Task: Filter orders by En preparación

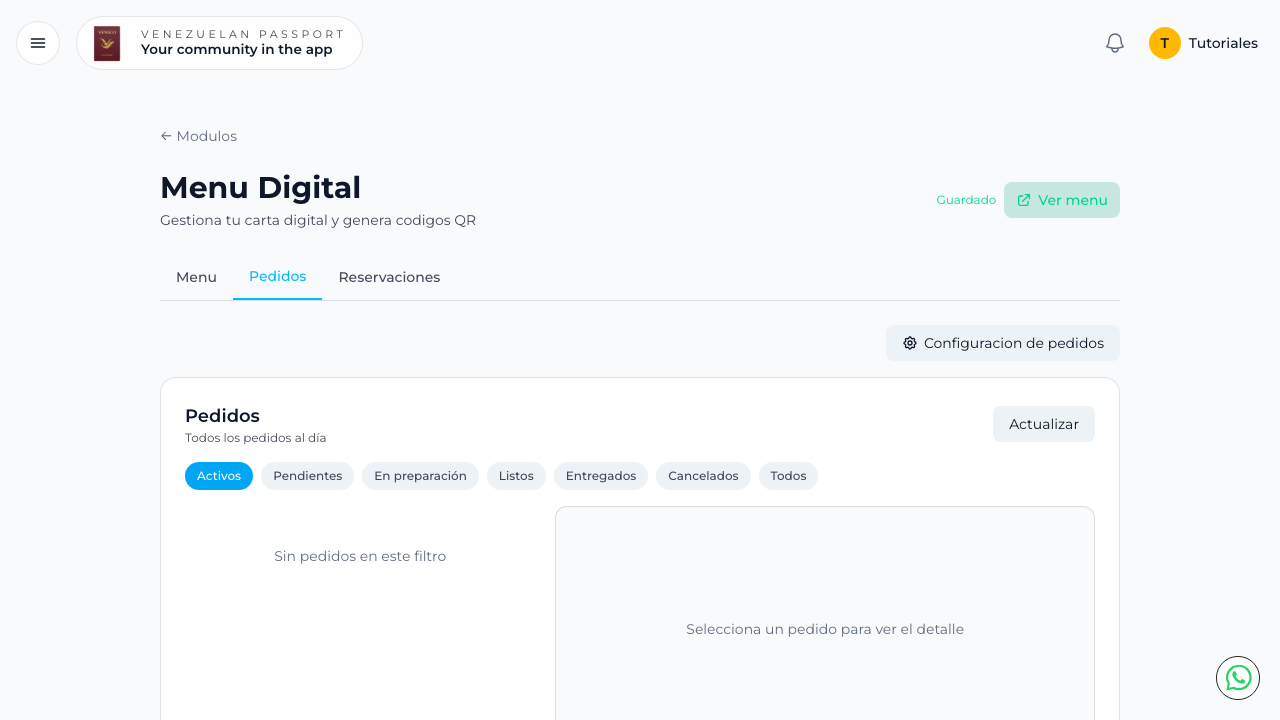Action: tap(420, 476)
